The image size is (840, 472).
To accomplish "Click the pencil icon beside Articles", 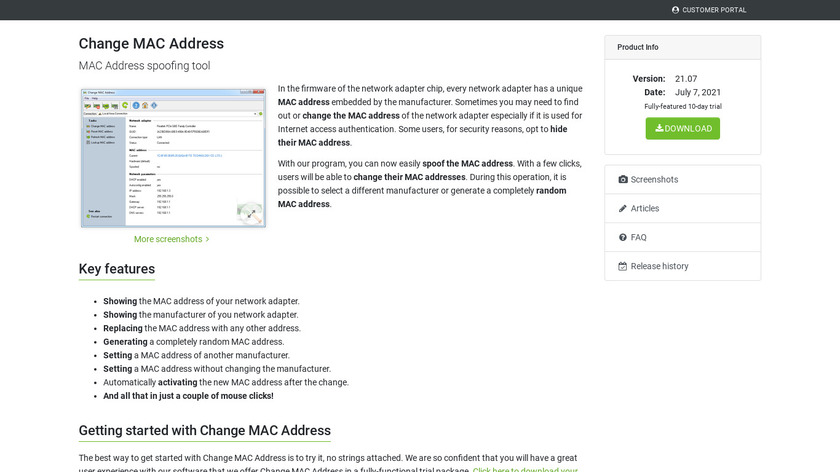I will pos(622,208).
